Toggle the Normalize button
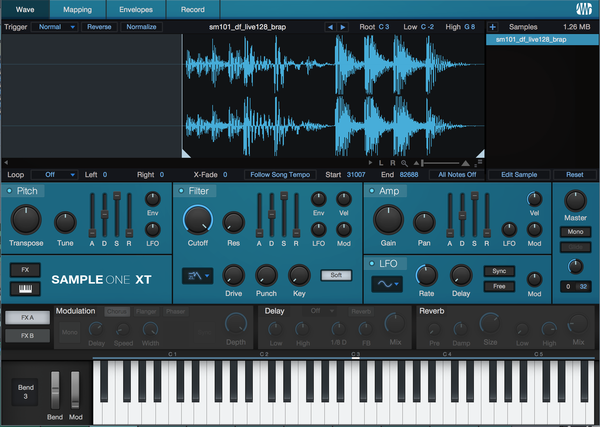 coord(141,27)
